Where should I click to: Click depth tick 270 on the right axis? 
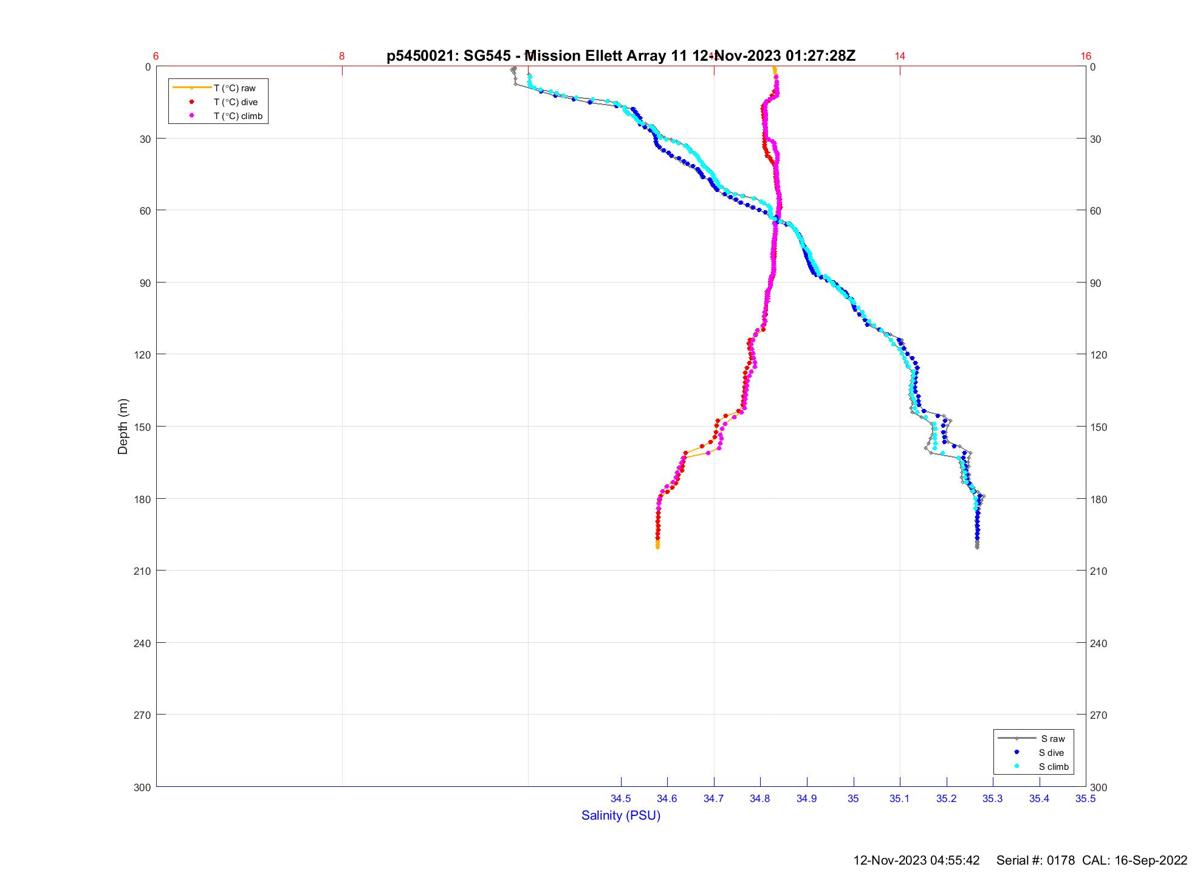tap(1100, 715)
